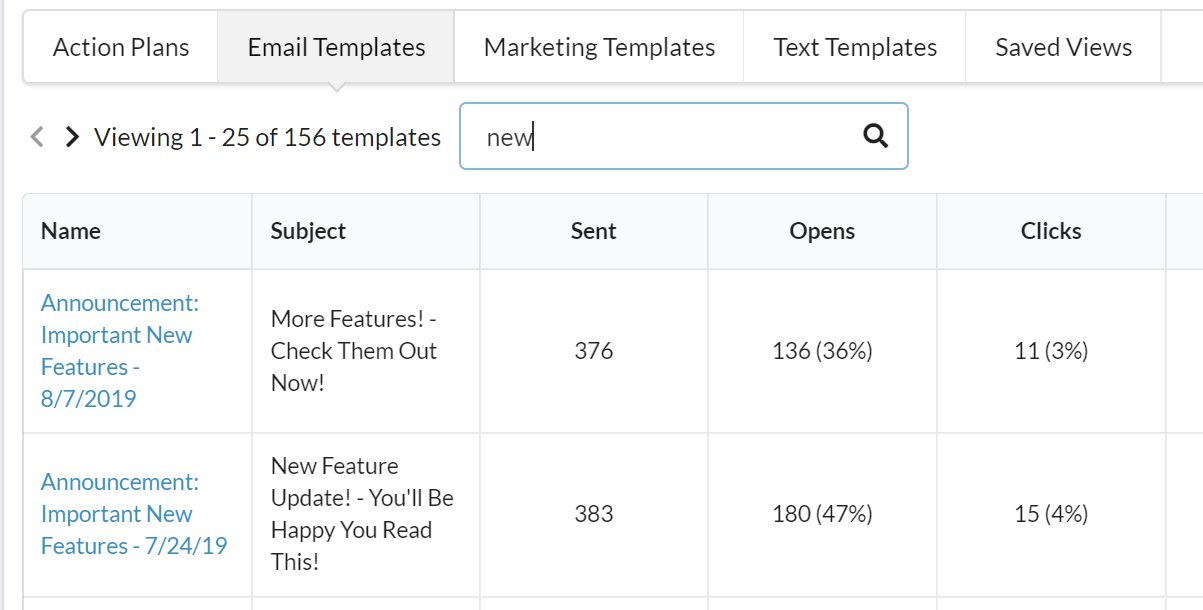Image resolution: width=1203 pixels, height=610 pixels.
Task: Sort by the Subject column header
Action: click(308, 231)
